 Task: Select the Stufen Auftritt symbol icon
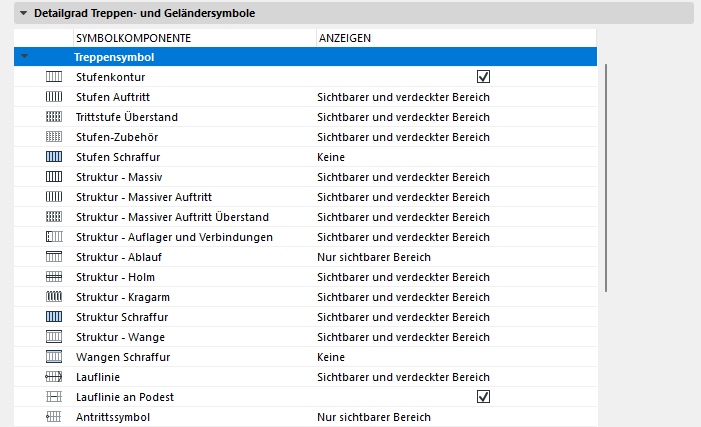point(54,97)
